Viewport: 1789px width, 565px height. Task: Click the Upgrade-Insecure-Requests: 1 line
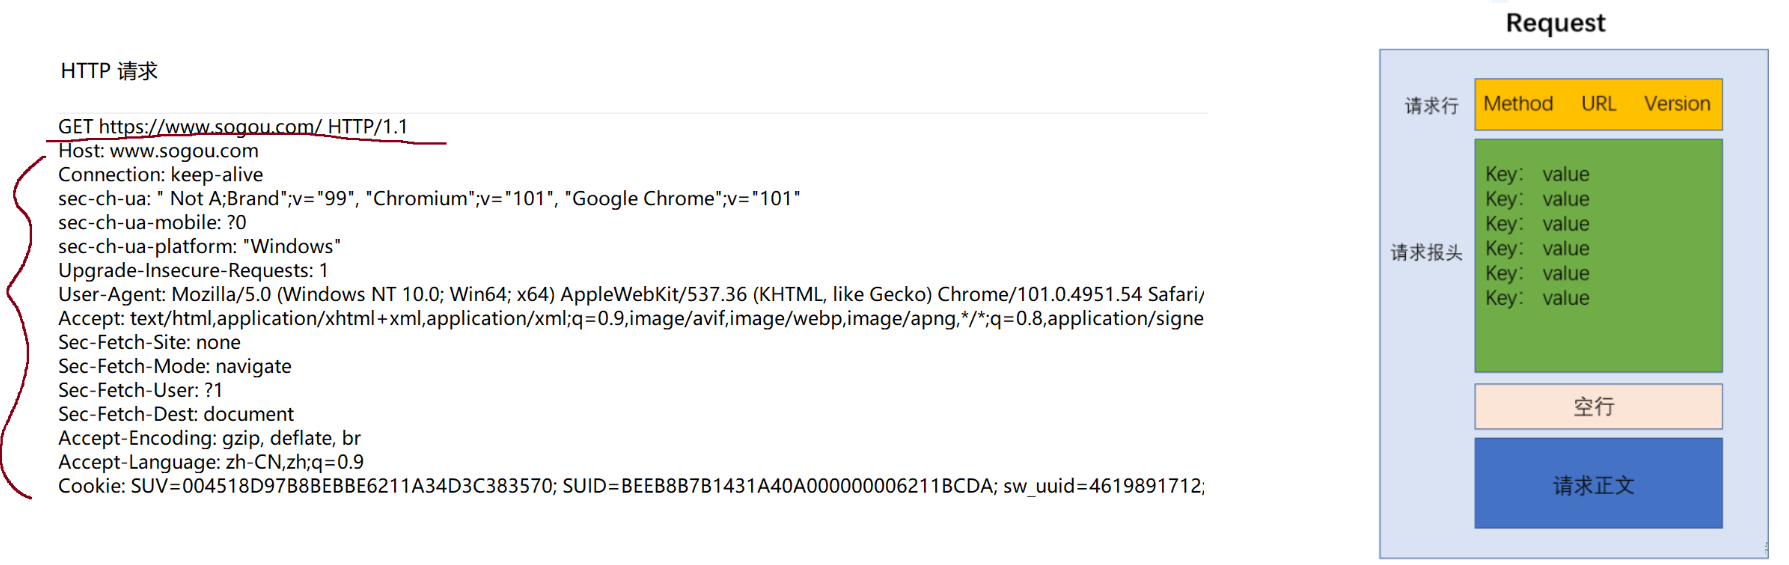click(x=193, y=271)
